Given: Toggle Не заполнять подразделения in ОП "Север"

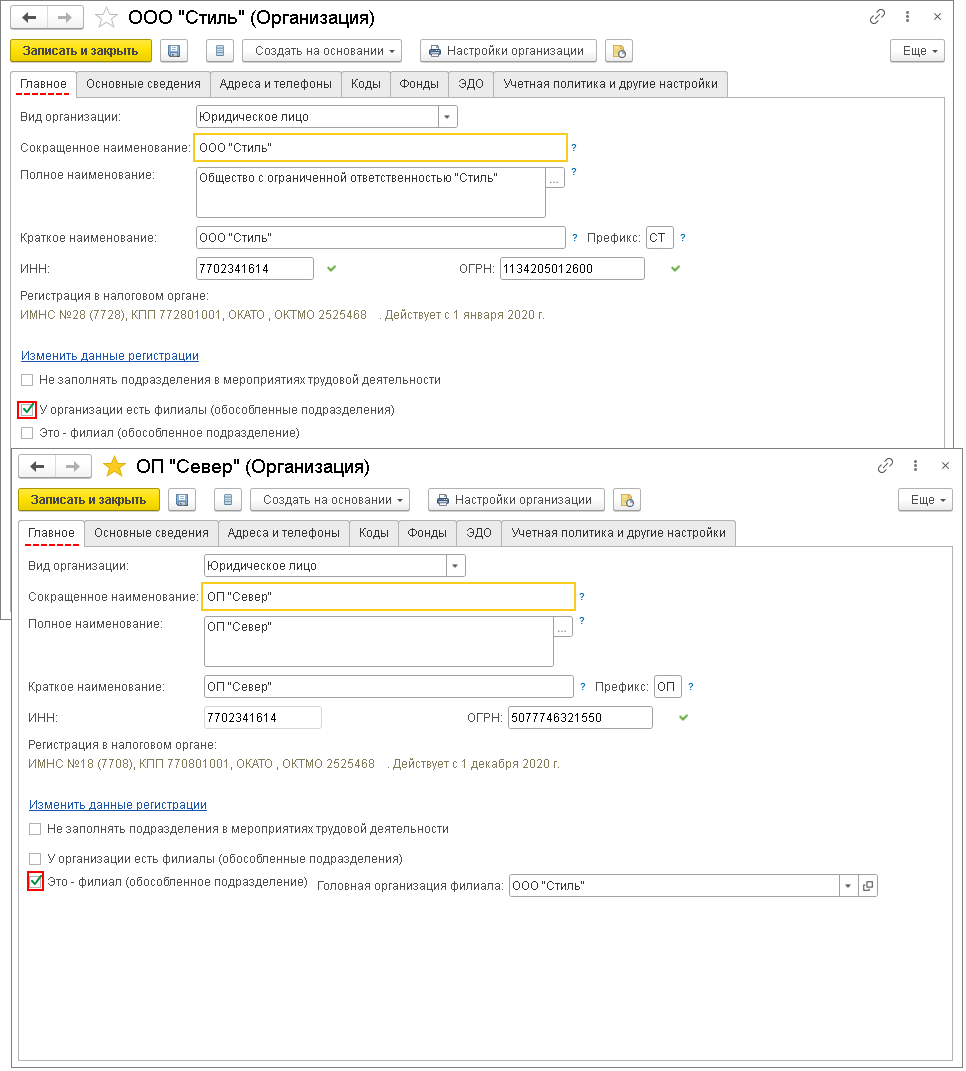Looking at the screenshot, I should pyautogui.click(x=36, y=829).
